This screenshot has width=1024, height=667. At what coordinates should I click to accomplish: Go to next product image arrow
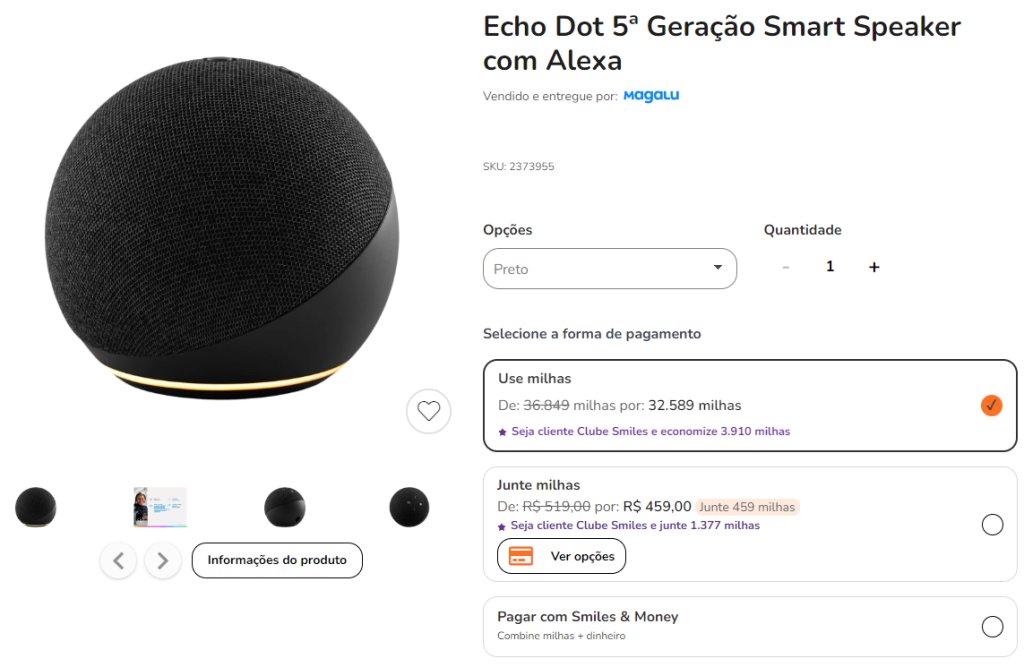coord(163,561)
